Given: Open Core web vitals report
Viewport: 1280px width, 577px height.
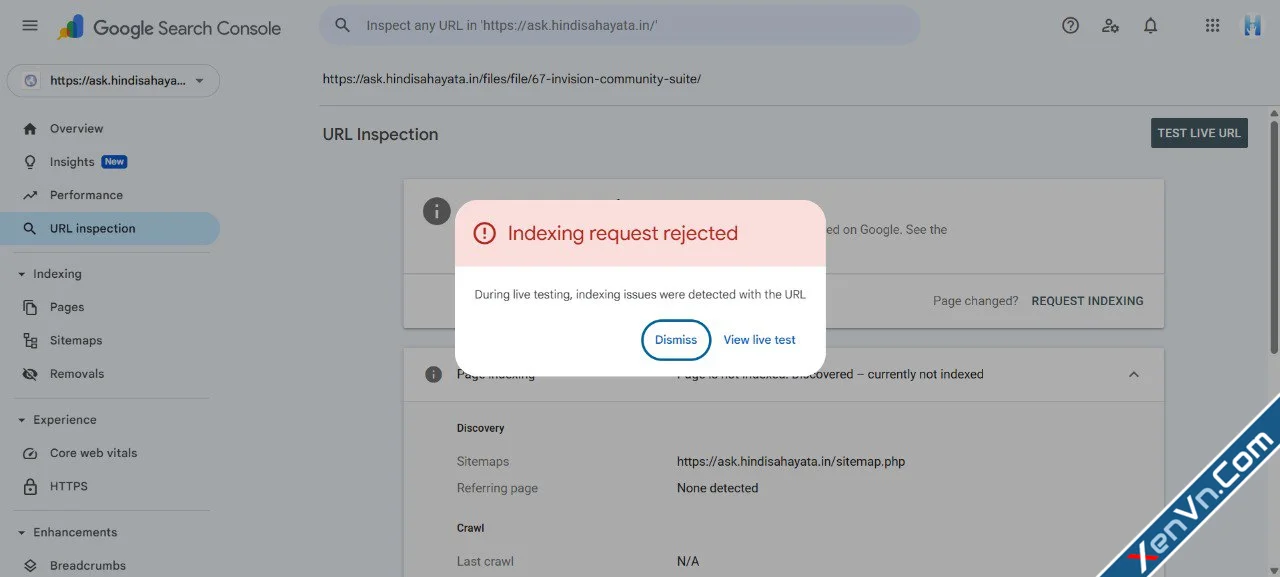Looking at the screenshot, I should coord(93,453).
